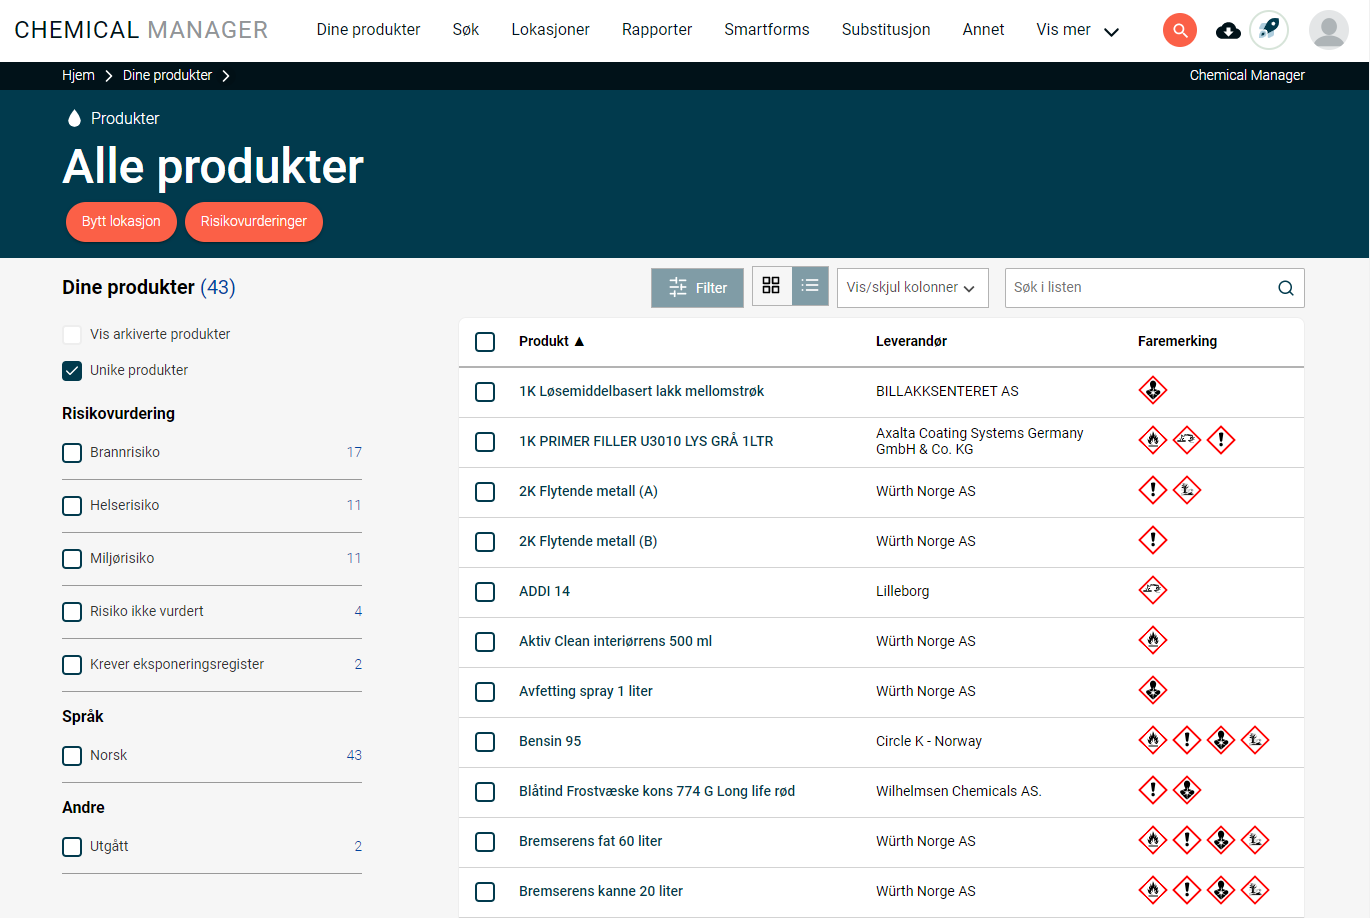Click environment pictogram on Bensin 95 row
This screenshot has height=918, width=1370.
1255,740
